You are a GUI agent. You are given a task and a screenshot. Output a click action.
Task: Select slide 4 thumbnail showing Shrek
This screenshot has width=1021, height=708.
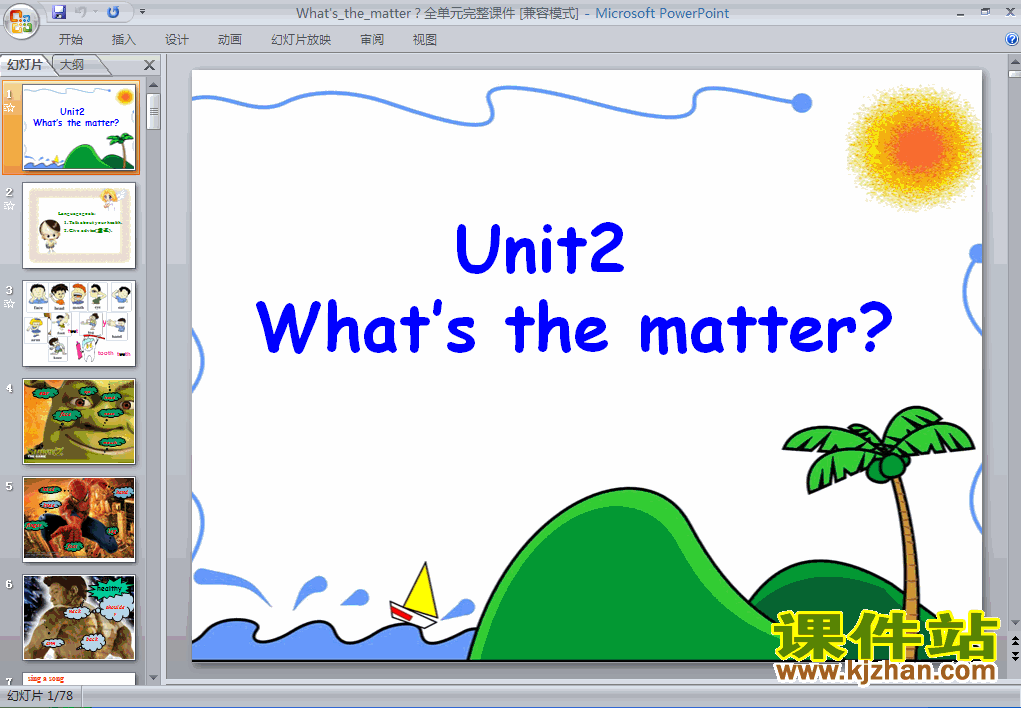point(79,421)
